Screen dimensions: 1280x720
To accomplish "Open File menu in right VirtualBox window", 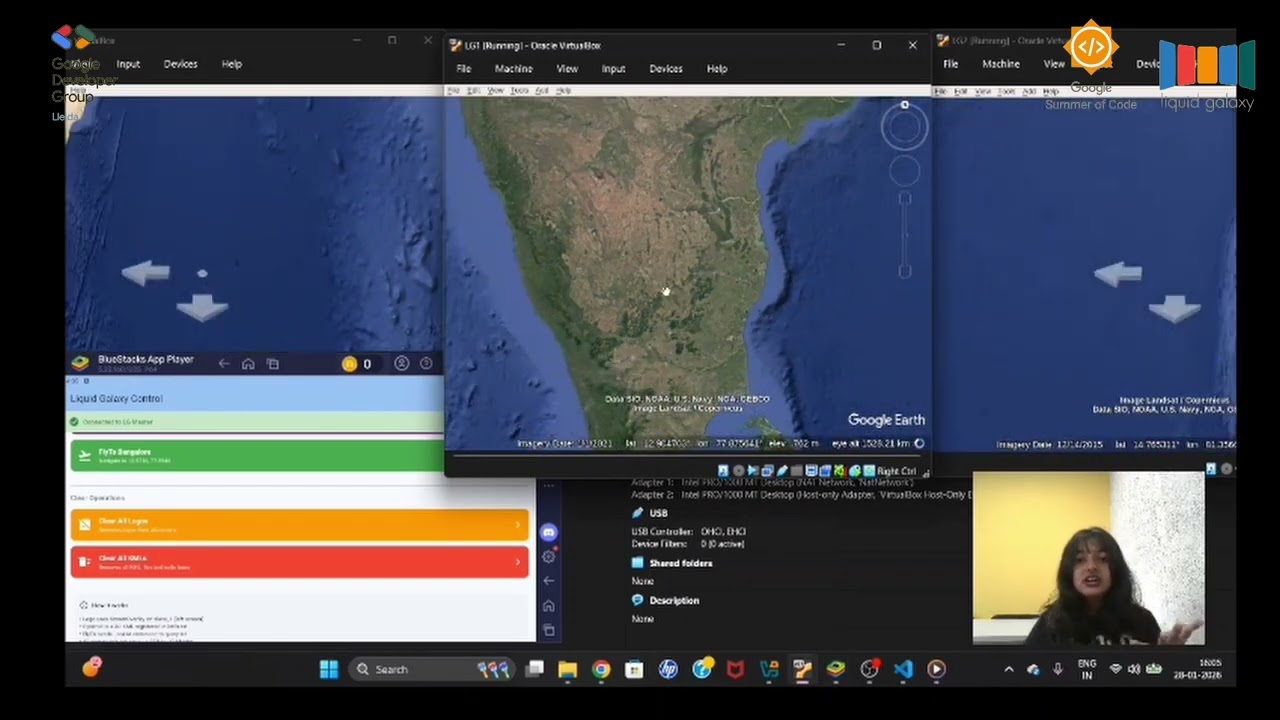I will pos(950,64).
